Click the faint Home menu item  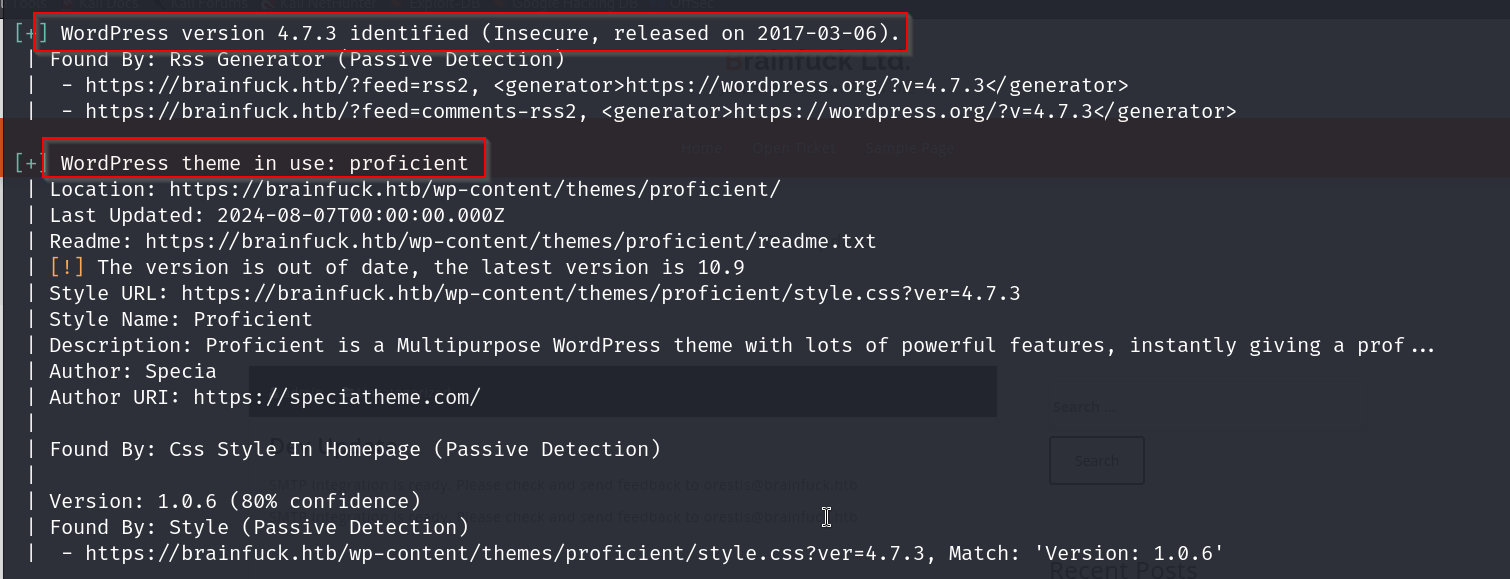(701, 148)
